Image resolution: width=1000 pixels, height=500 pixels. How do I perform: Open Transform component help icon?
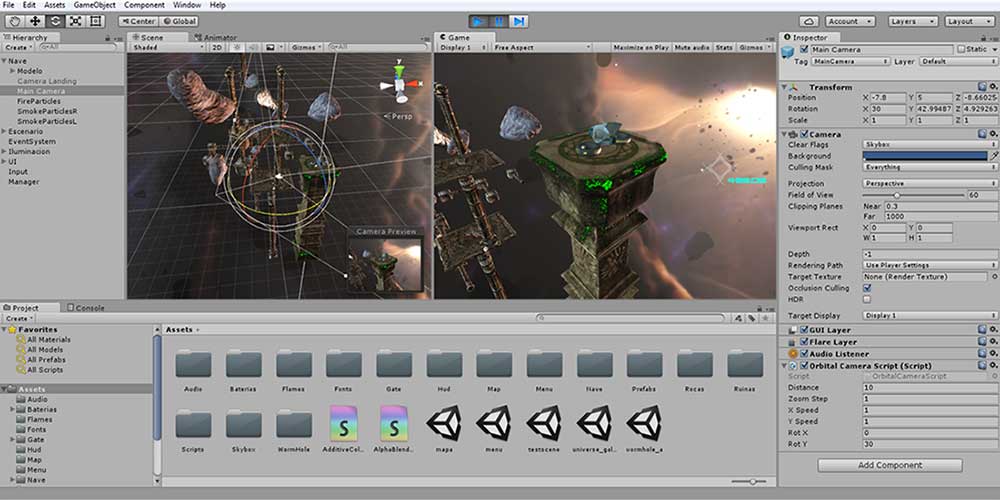tap(983, 87)
